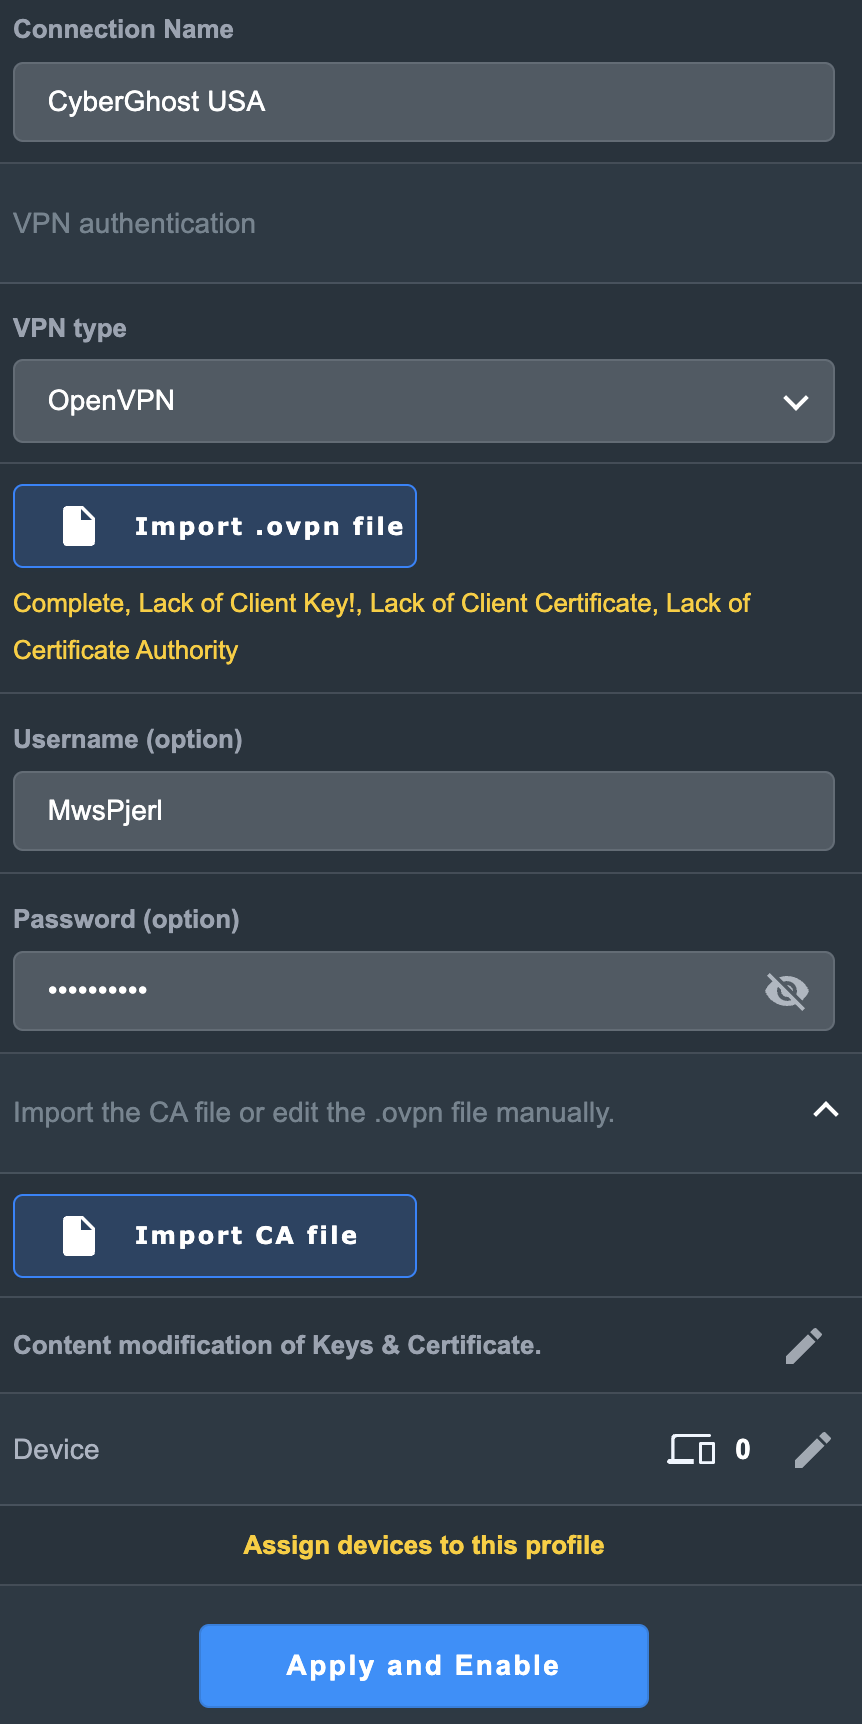The image size is (862, 1724).
Task: Click Assign devices to this profile link
Action: 424,1545
